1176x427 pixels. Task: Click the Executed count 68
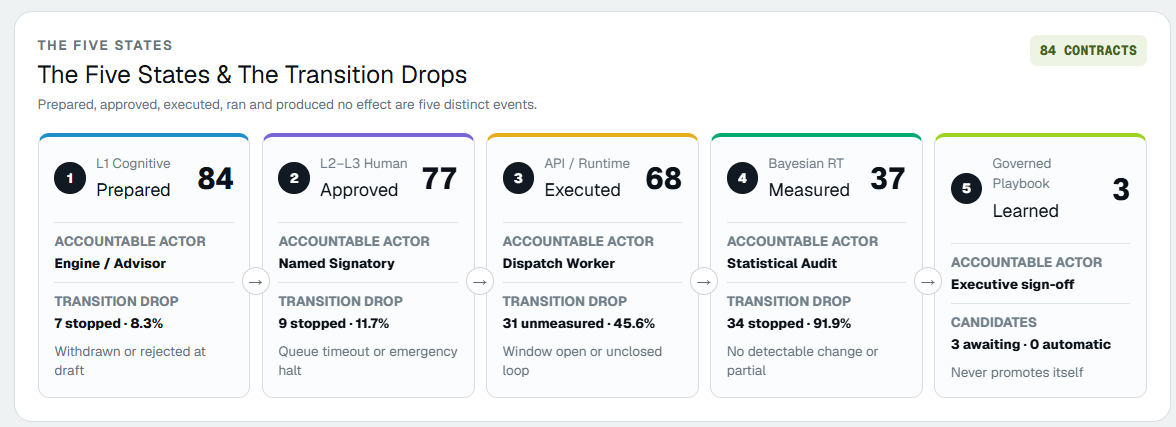(664, 179)
